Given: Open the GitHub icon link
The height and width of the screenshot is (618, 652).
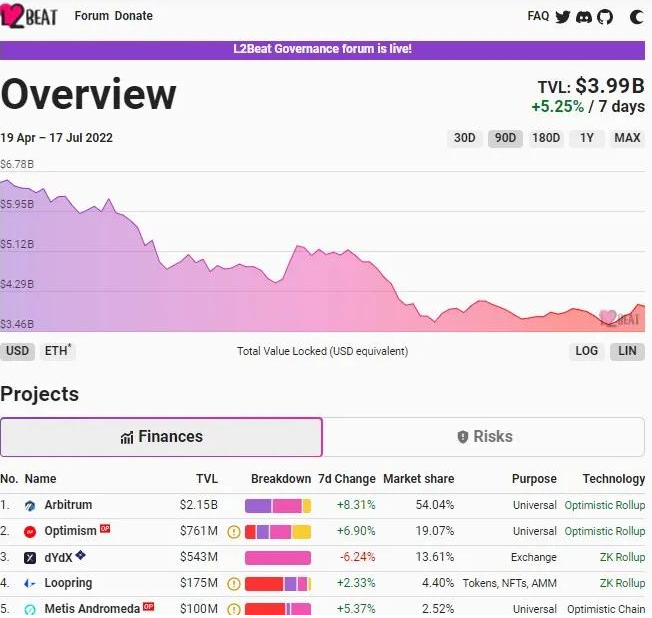Looking at the screenshot, I should [605, 17].
